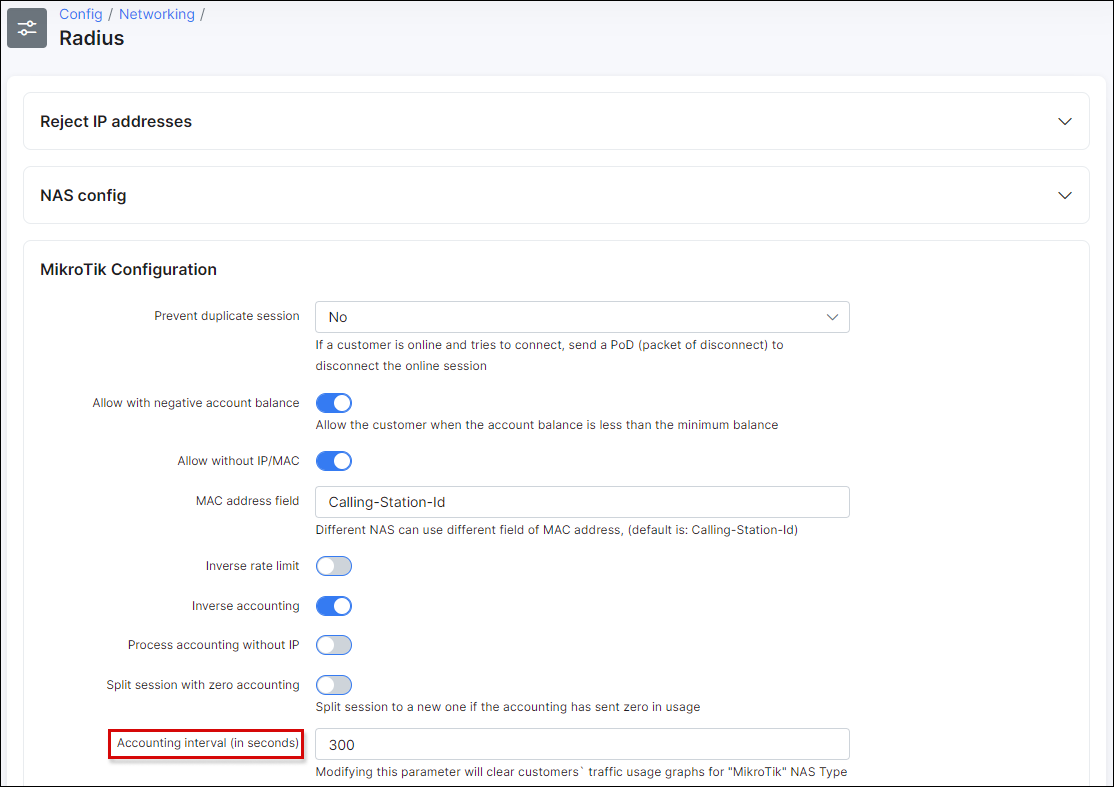
Task: Click the MAC address field label
Action: coord(247,501)
